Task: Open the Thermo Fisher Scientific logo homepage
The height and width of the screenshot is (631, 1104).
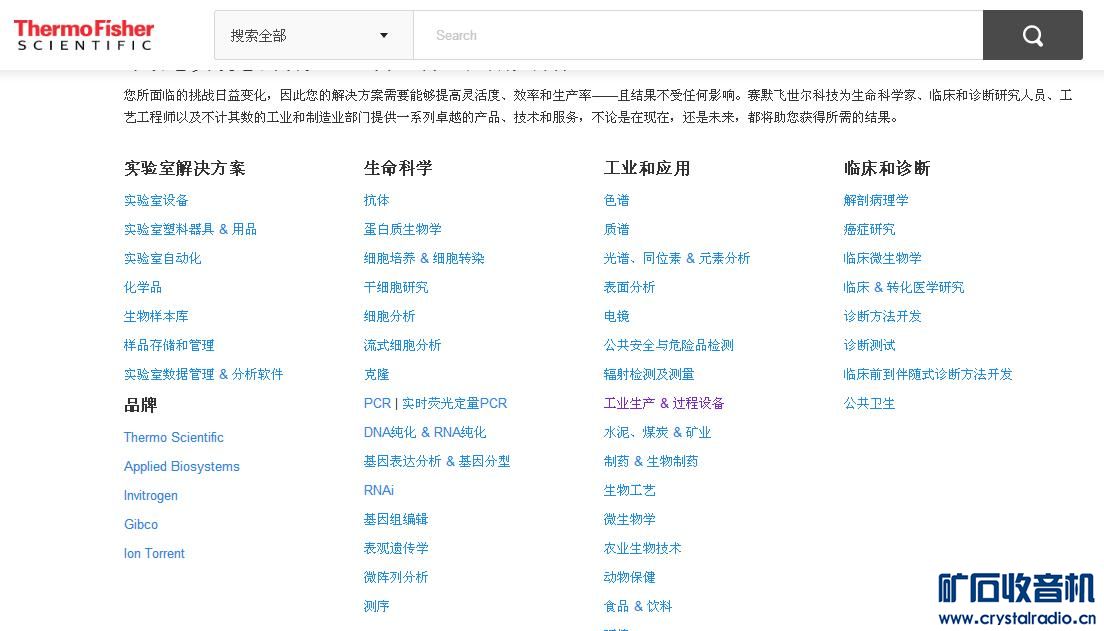Action: [x=84, y=35]
